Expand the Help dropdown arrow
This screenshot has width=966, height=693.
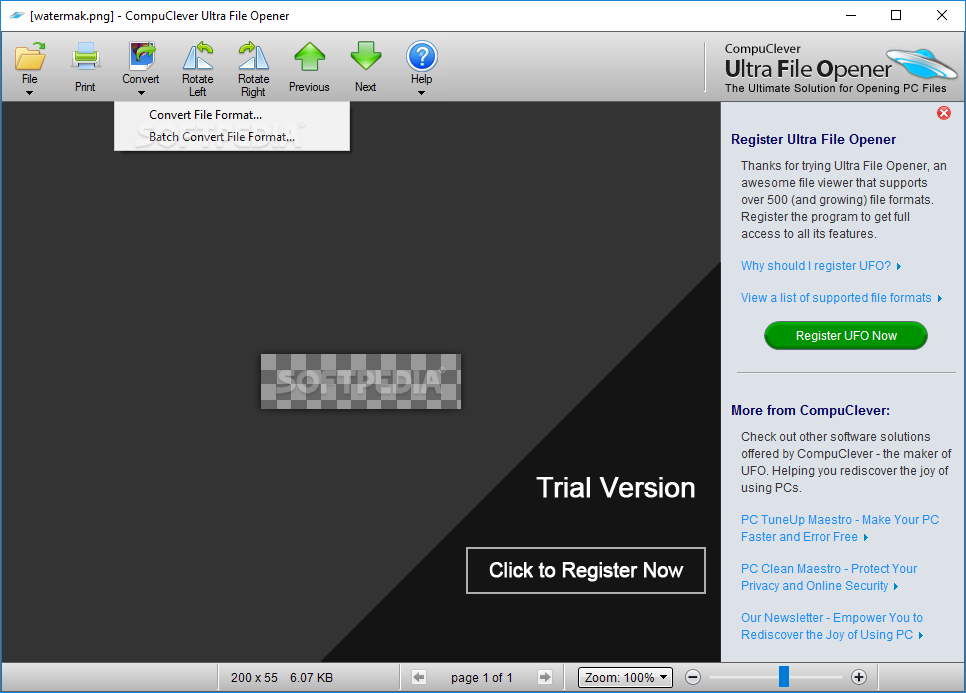click(421, 93)
